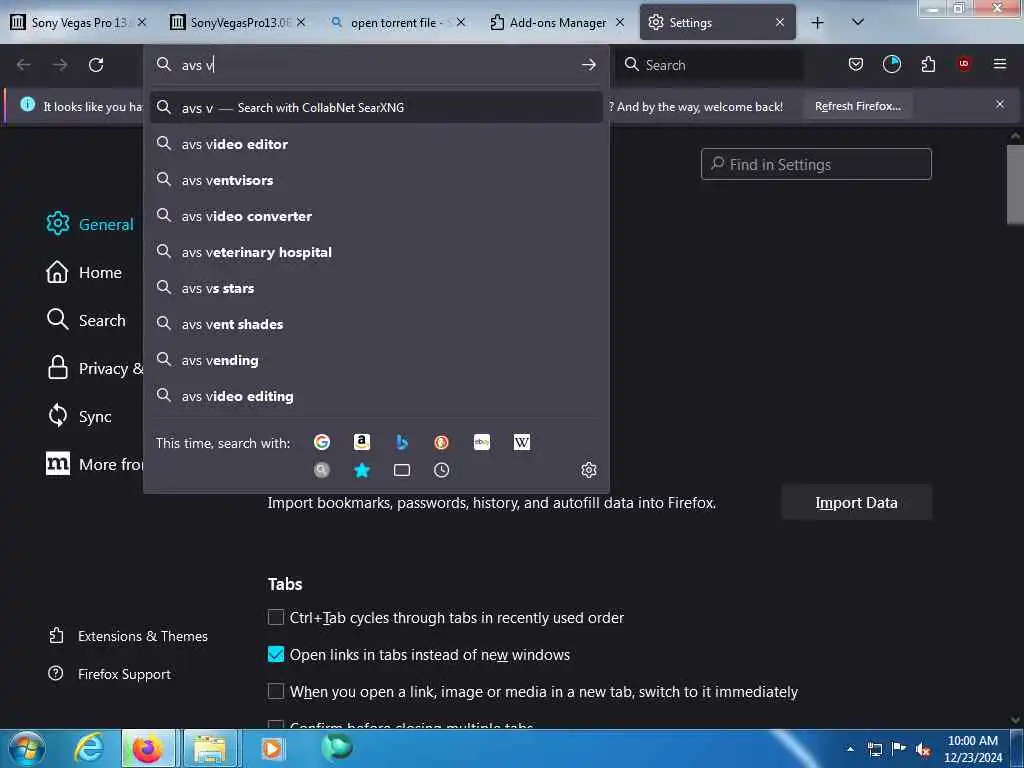Search history using the clock icon
Screen dimensions: 1024x768
(x=441, y=470)
